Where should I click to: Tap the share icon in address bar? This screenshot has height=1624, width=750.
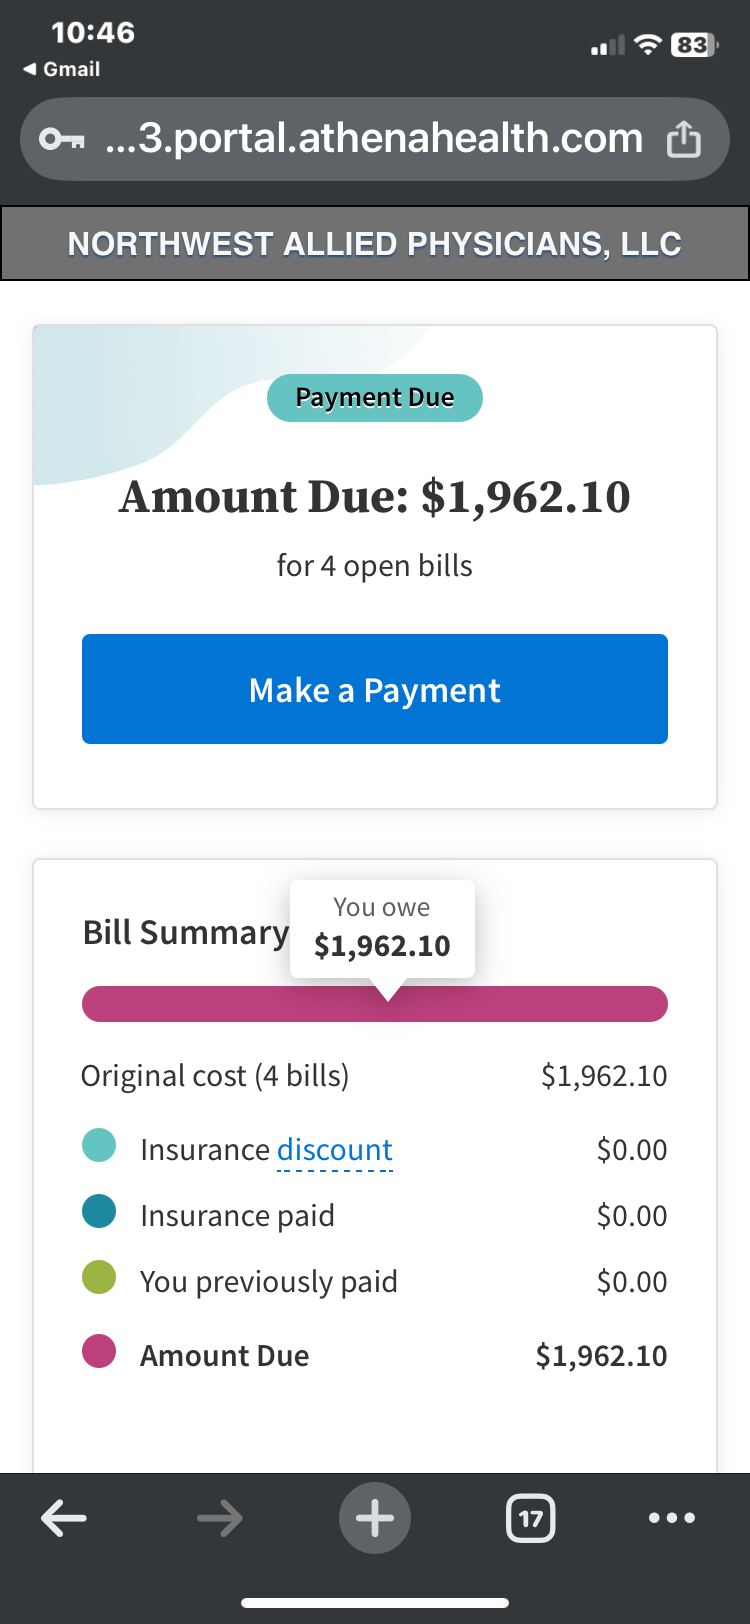click(684, 138)
